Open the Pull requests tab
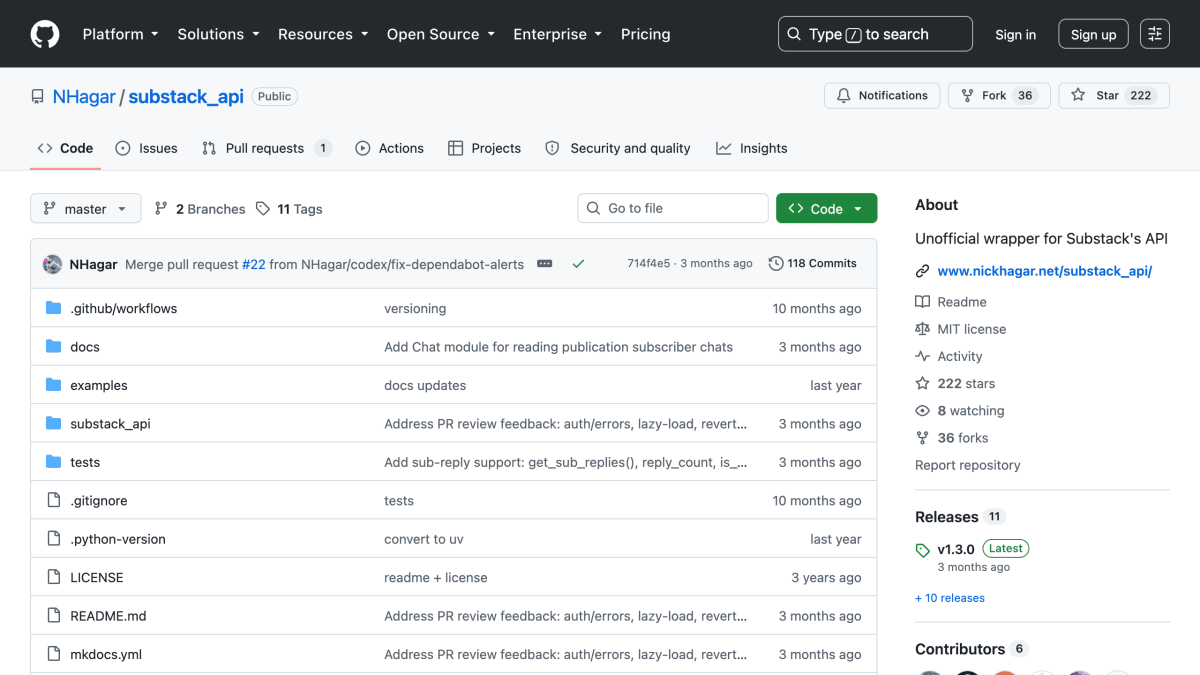The width and height of the screenshot is (1200, 675). [x=266, y=148]
